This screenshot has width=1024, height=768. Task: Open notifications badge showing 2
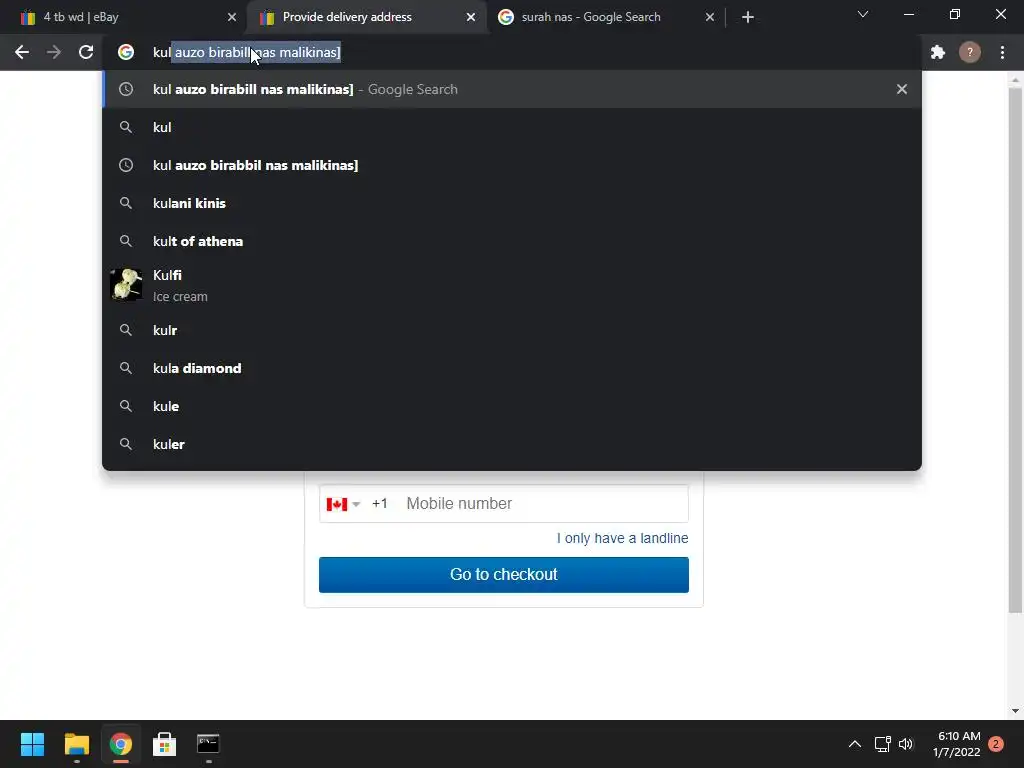pyautogui.click(x=995, y=744)
